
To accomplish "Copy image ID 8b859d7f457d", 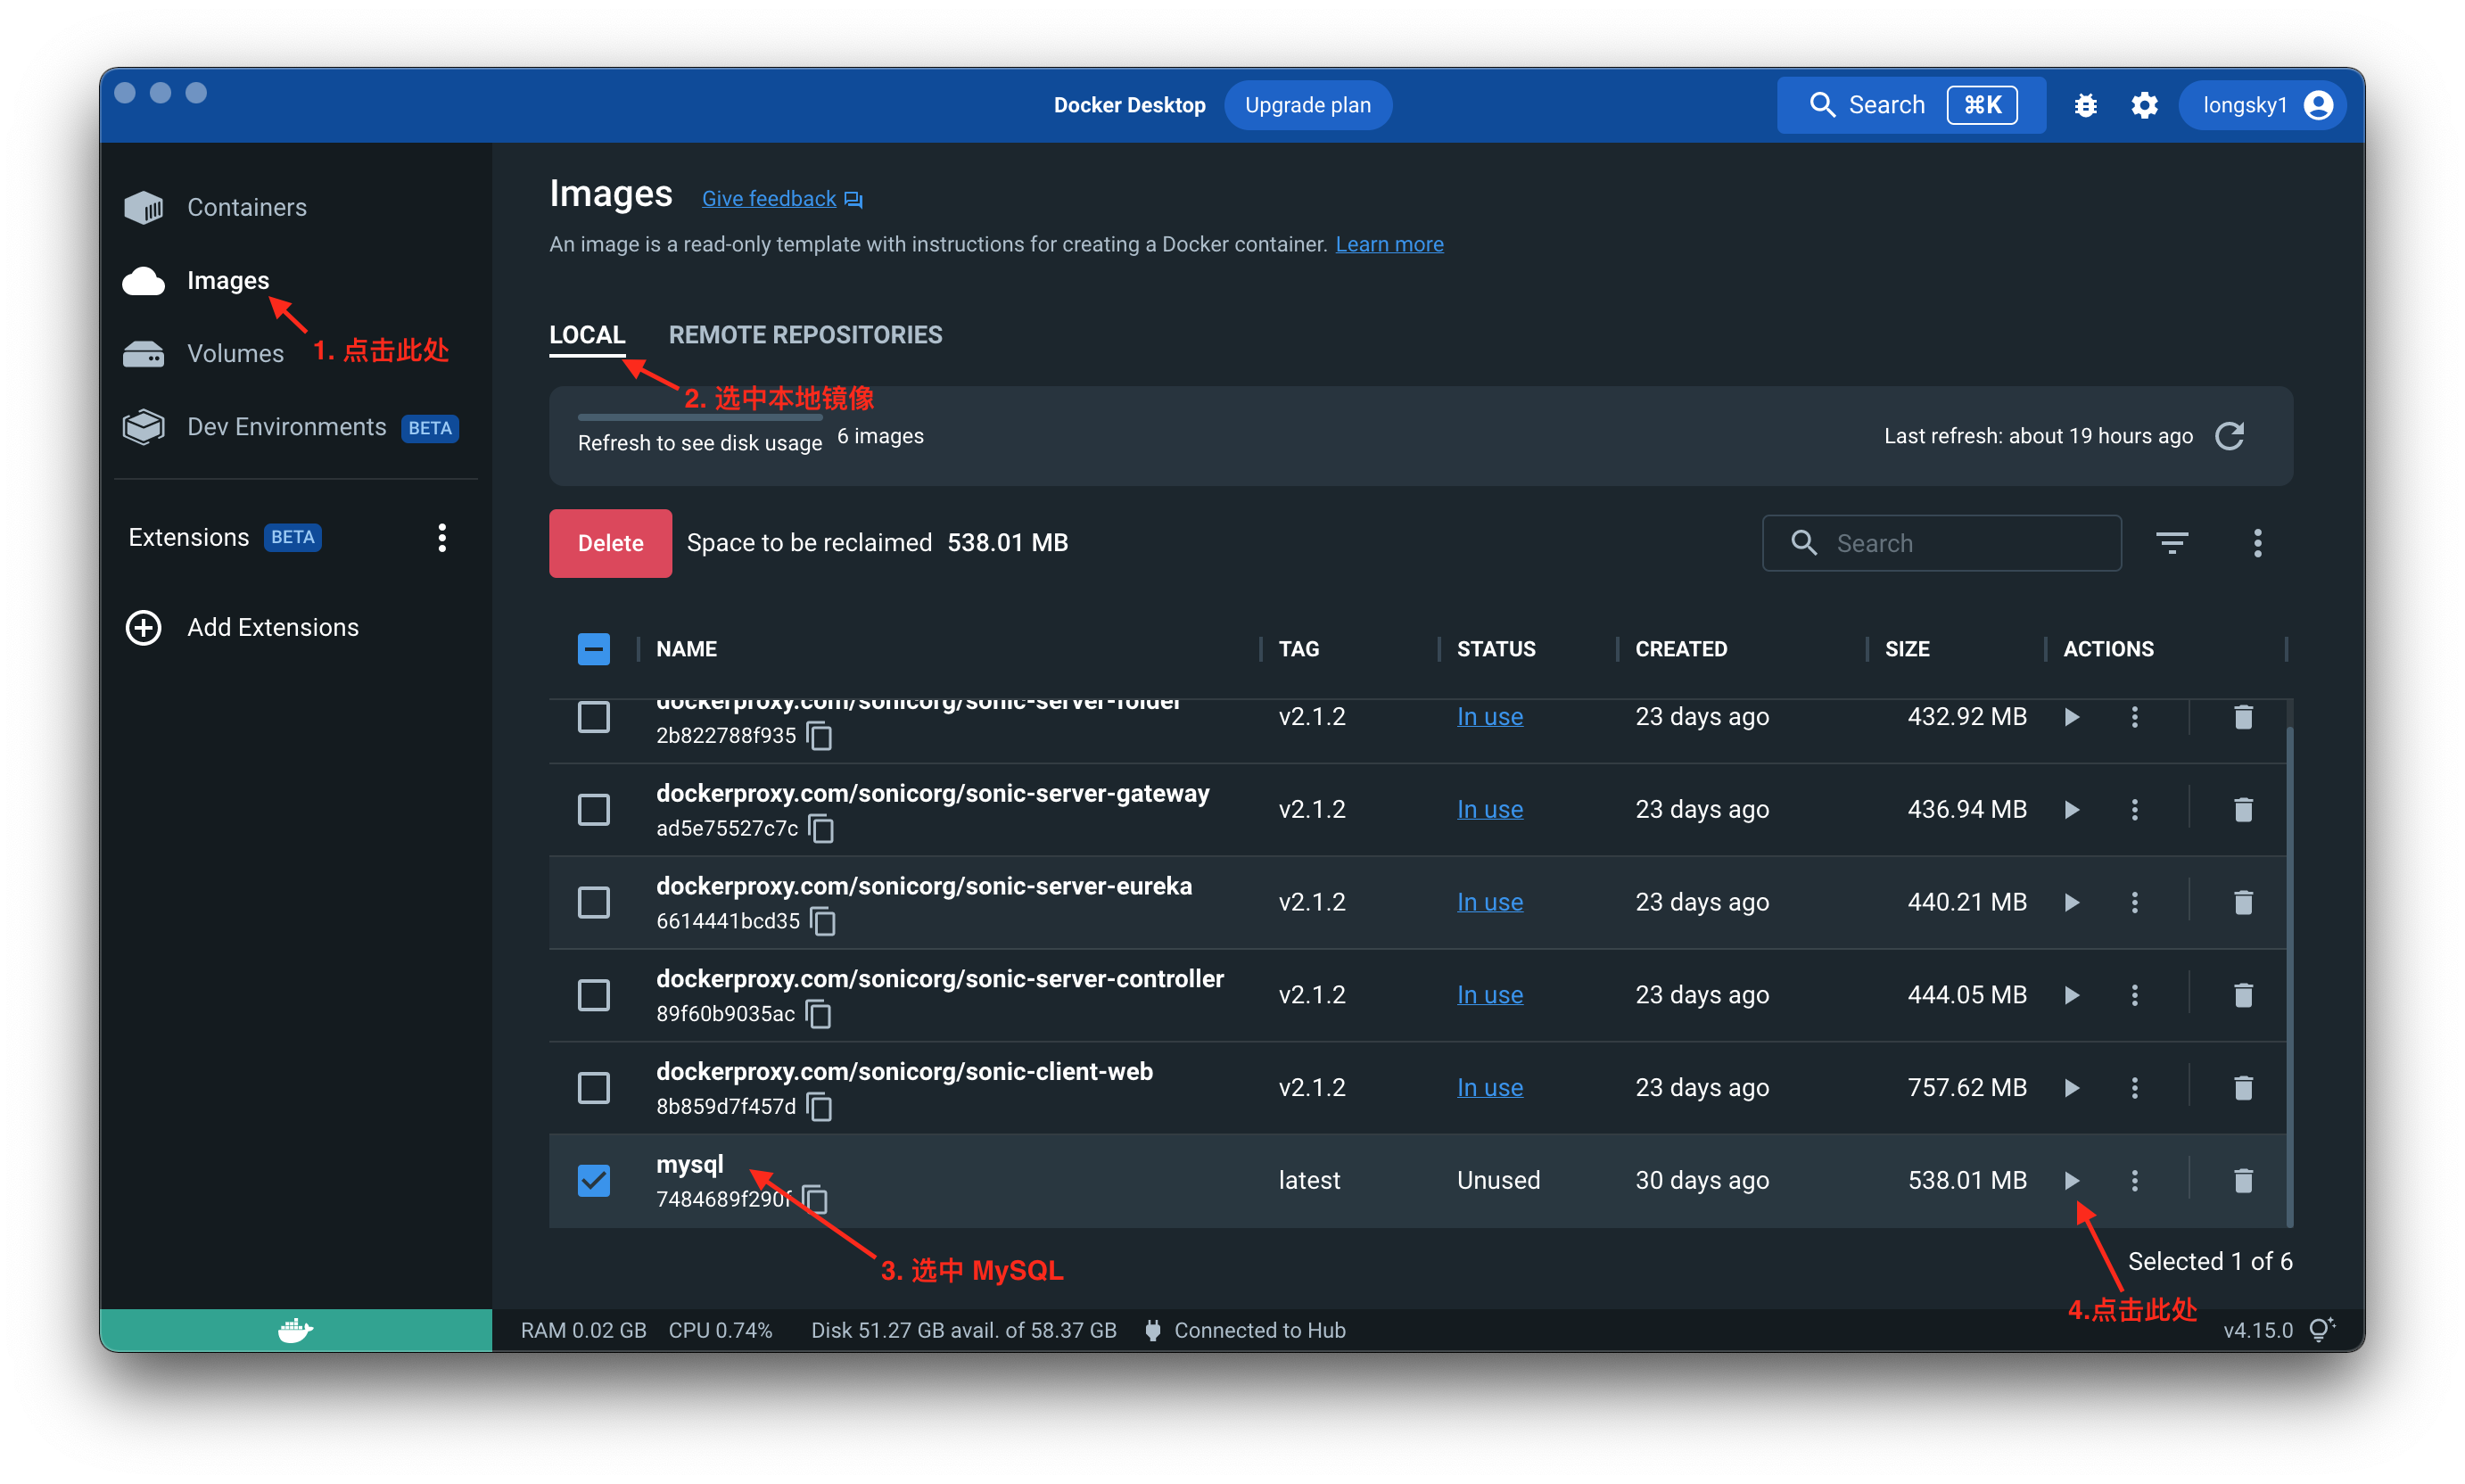I will 819,1106.
